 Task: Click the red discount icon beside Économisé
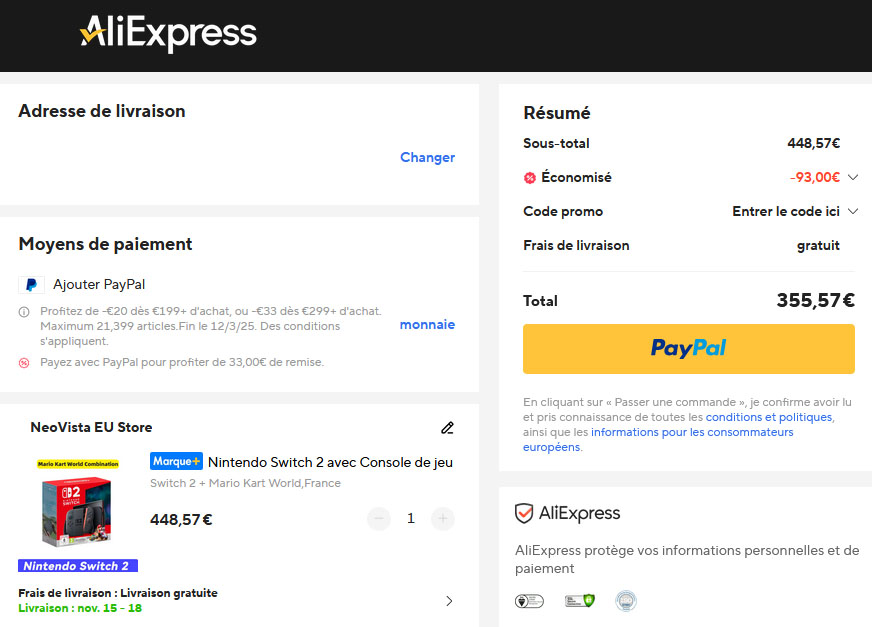(530, 178)
